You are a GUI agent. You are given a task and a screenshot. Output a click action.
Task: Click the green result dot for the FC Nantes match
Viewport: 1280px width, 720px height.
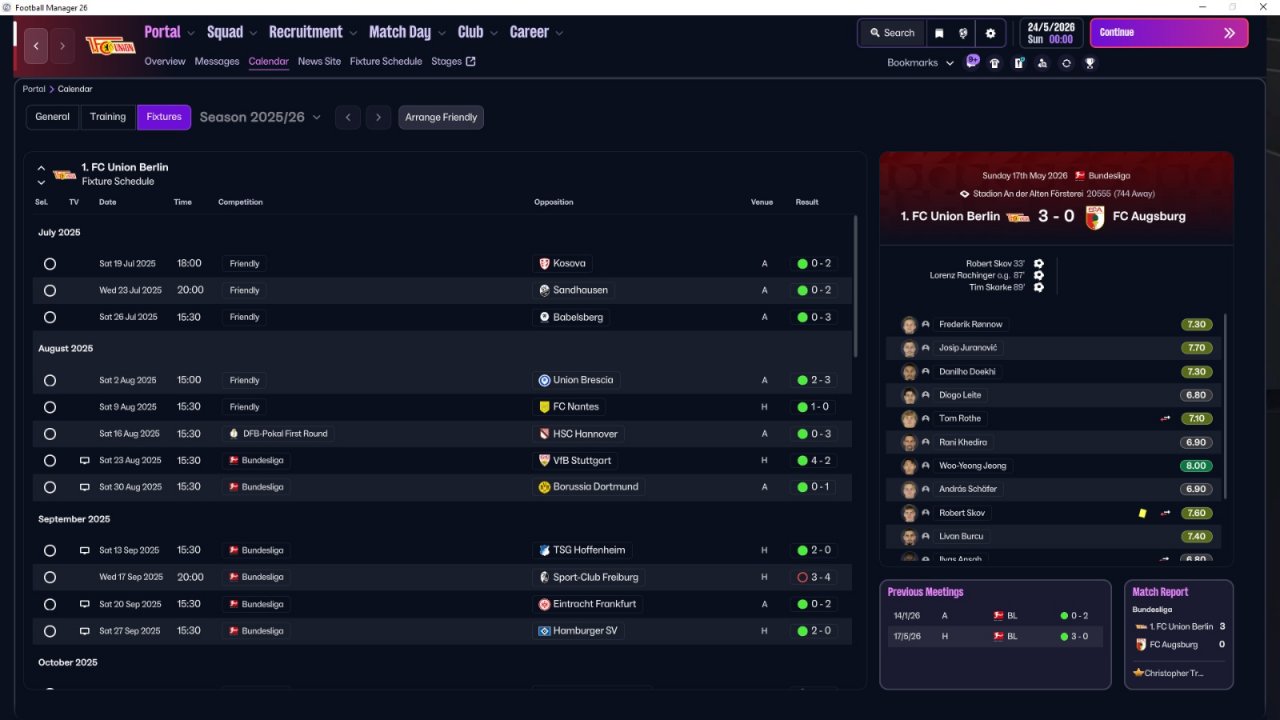coord(802,407)
